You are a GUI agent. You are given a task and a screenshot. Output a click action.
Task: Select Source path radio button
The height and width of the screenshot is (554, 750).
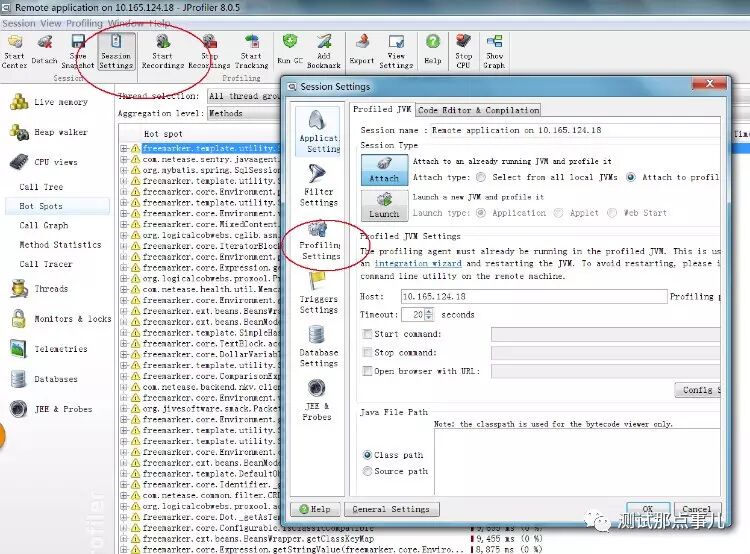coord(367,471)
